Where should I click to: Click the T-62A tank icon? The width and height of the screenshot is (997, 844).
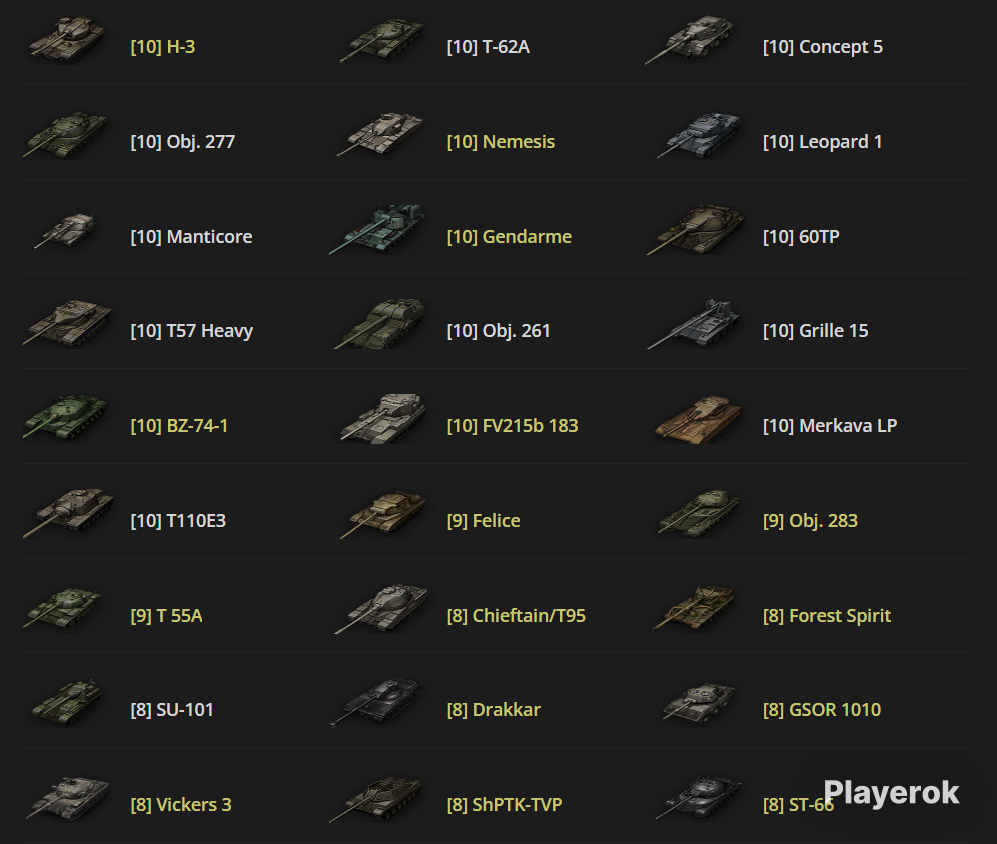(x=382, y=40)
